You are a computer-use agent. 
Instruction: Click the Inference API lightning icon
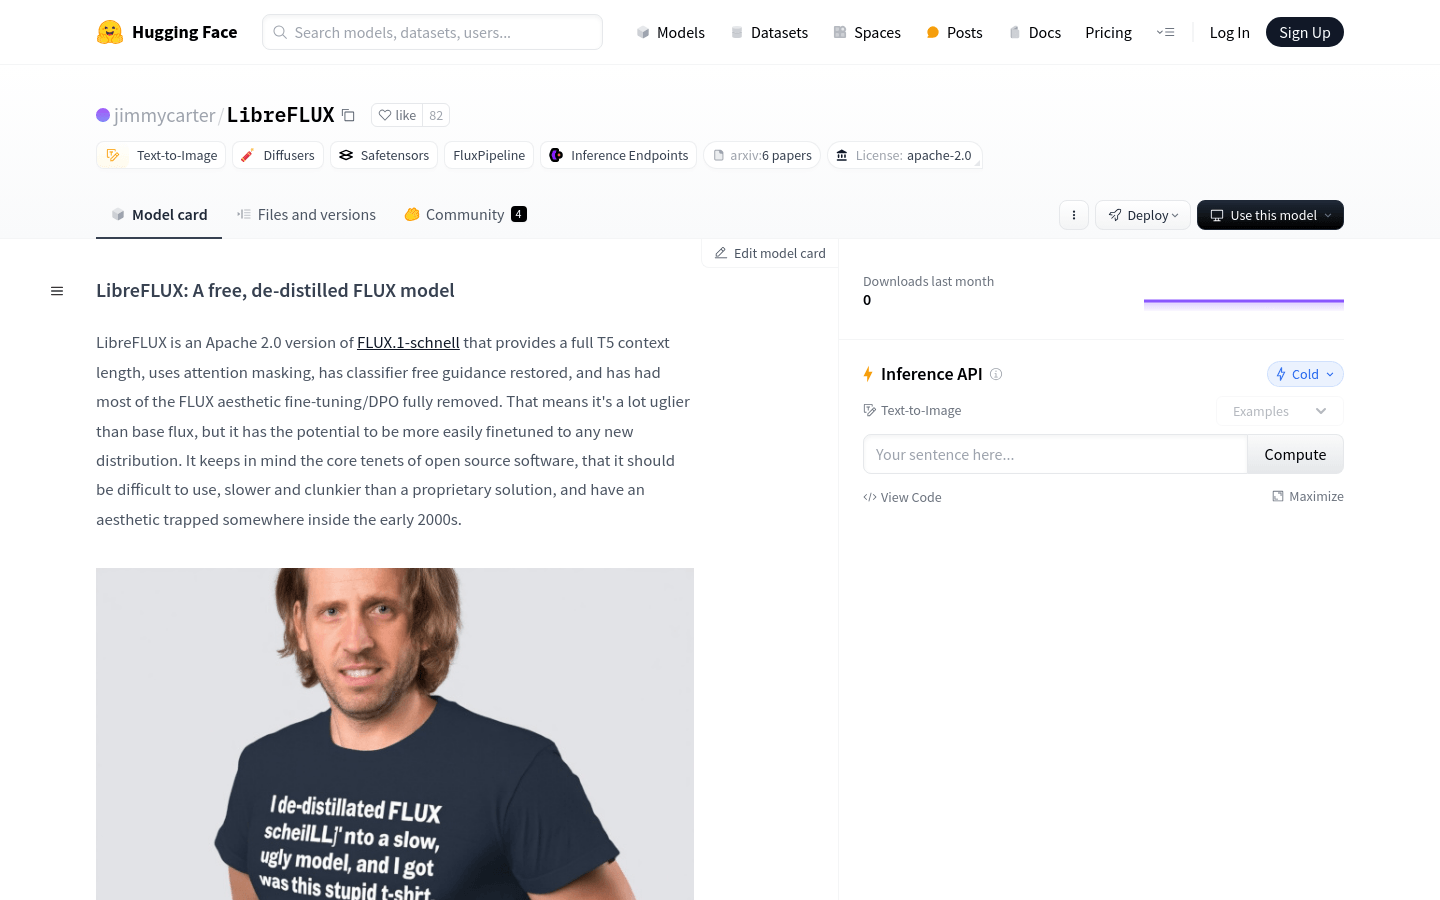(x=868, y=374)
